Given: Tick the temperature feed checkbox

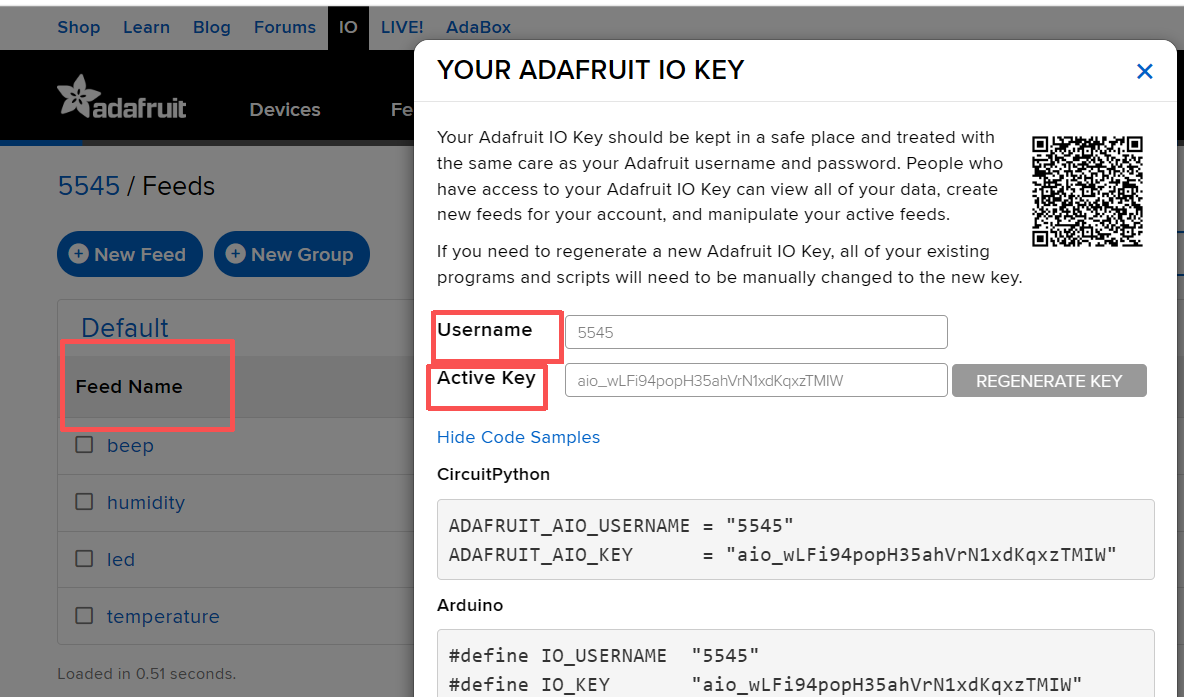Looking at the screenshot, I should (x=84, y=615).
